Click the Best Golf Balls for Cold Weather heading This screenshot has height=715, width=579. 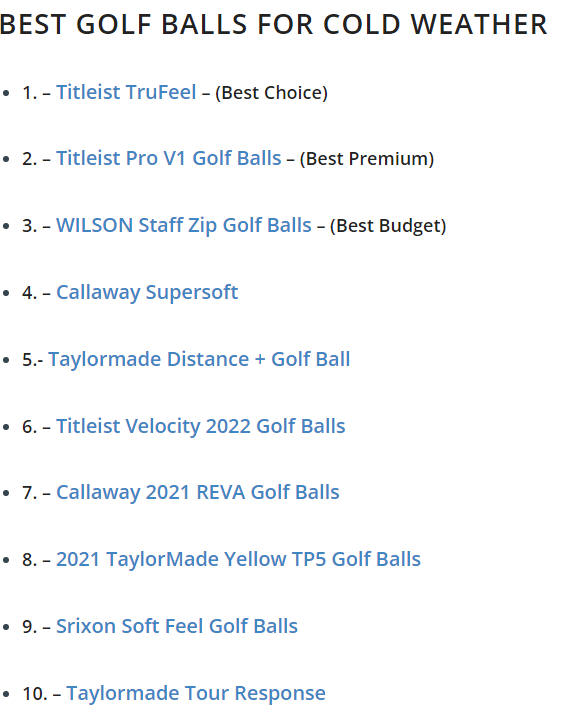[x=274, y=24]
